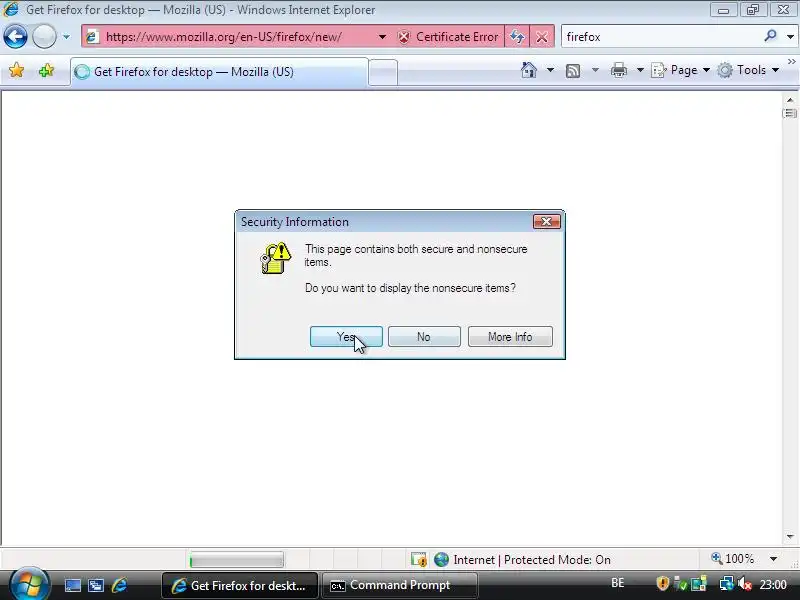Click More Info in Security dialog
The image size is (800, 600).
(510, 337)
